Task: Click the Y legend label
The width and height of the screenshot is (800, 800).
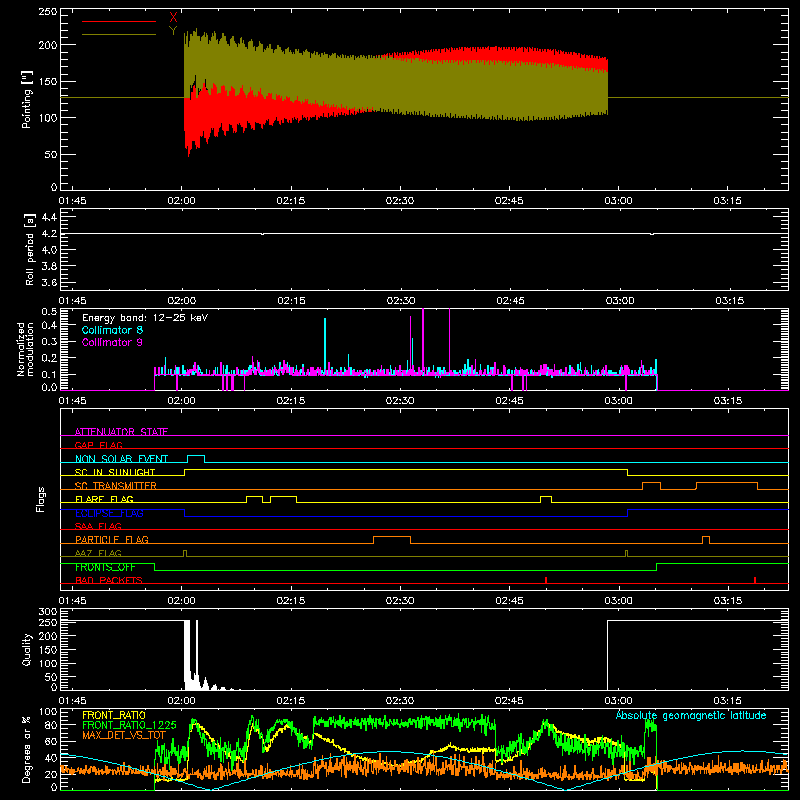Action: coord(173,31)
